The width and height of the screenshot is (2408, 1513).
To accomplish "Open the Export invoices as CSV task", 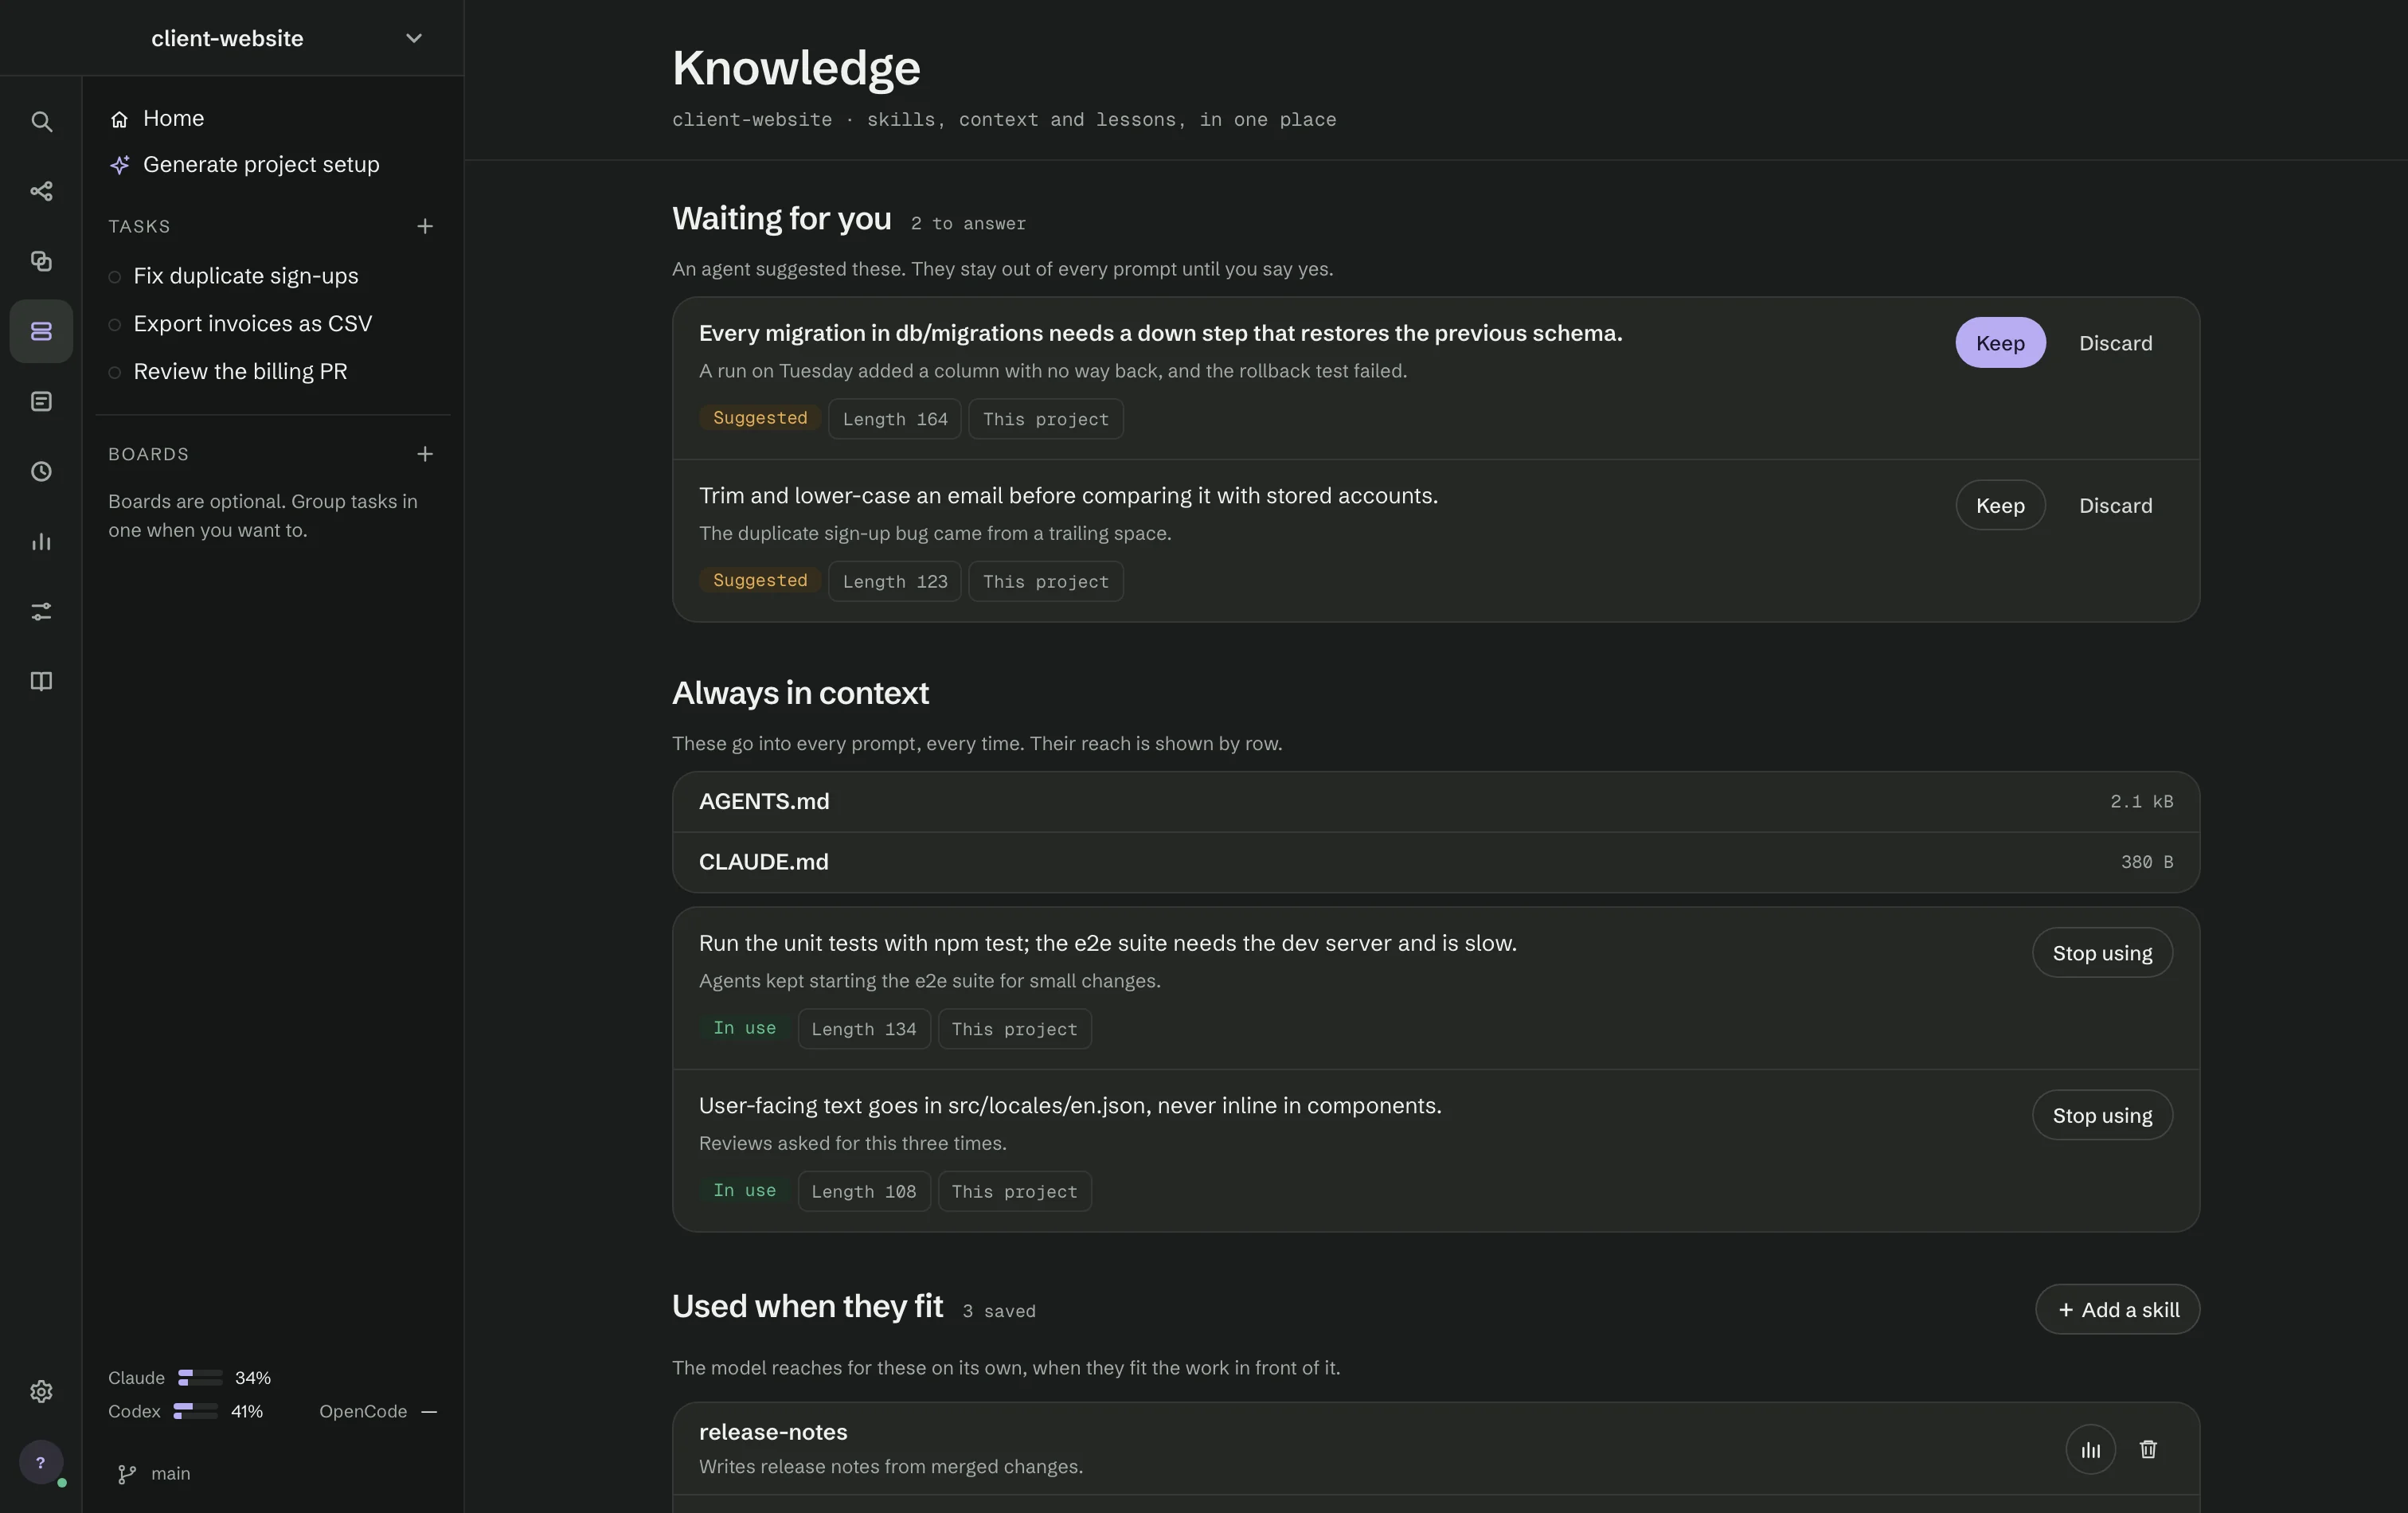I will coord(272,324).
